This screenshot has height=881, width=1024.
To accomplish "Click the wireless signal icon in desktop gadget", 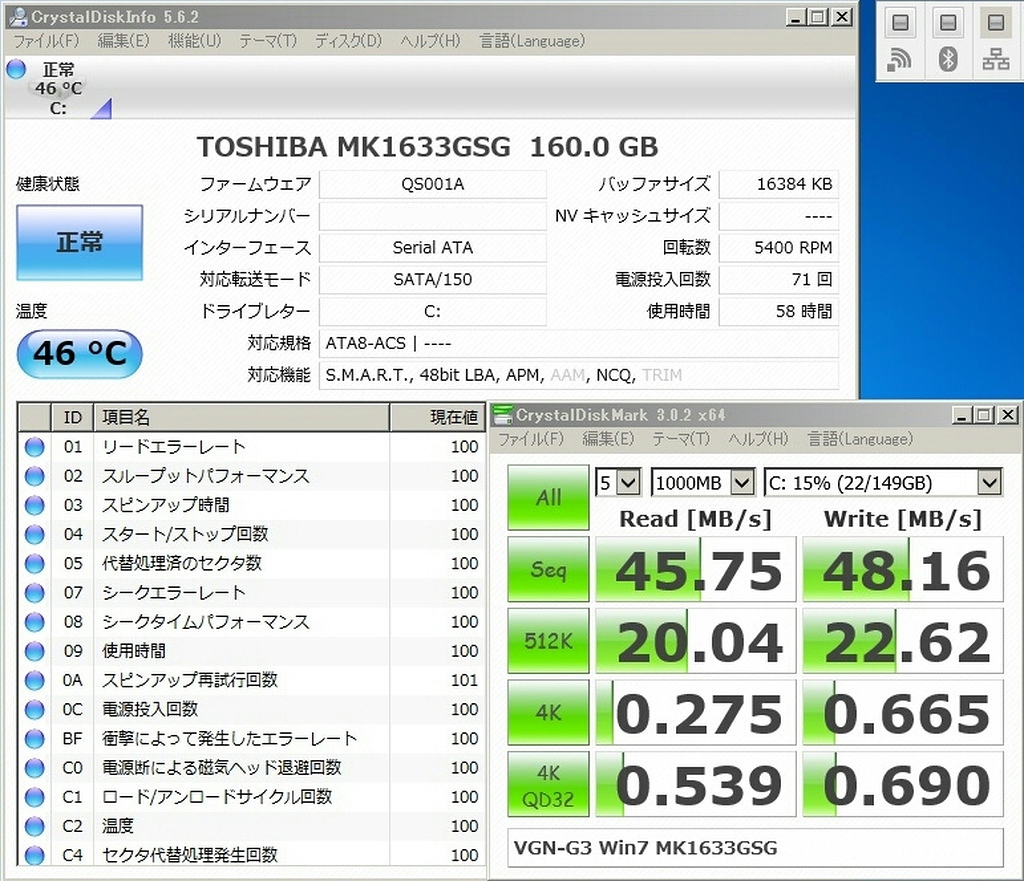I will pos(899,60).
